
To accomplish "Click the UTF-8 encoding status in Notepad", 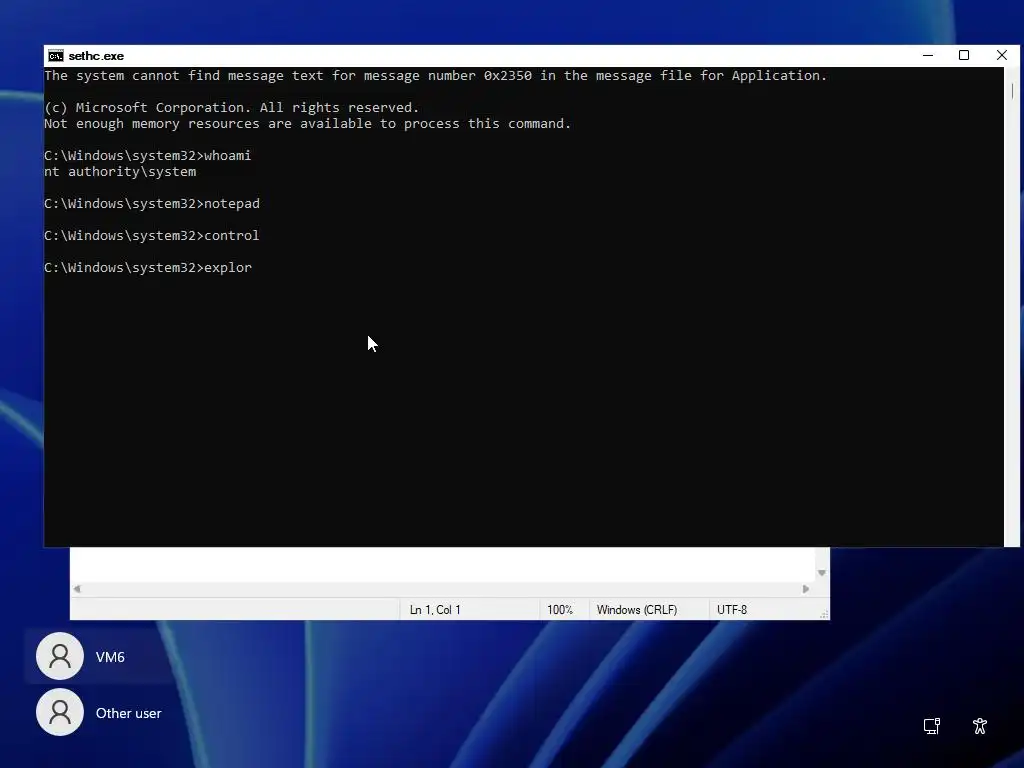I will point(731,610).
